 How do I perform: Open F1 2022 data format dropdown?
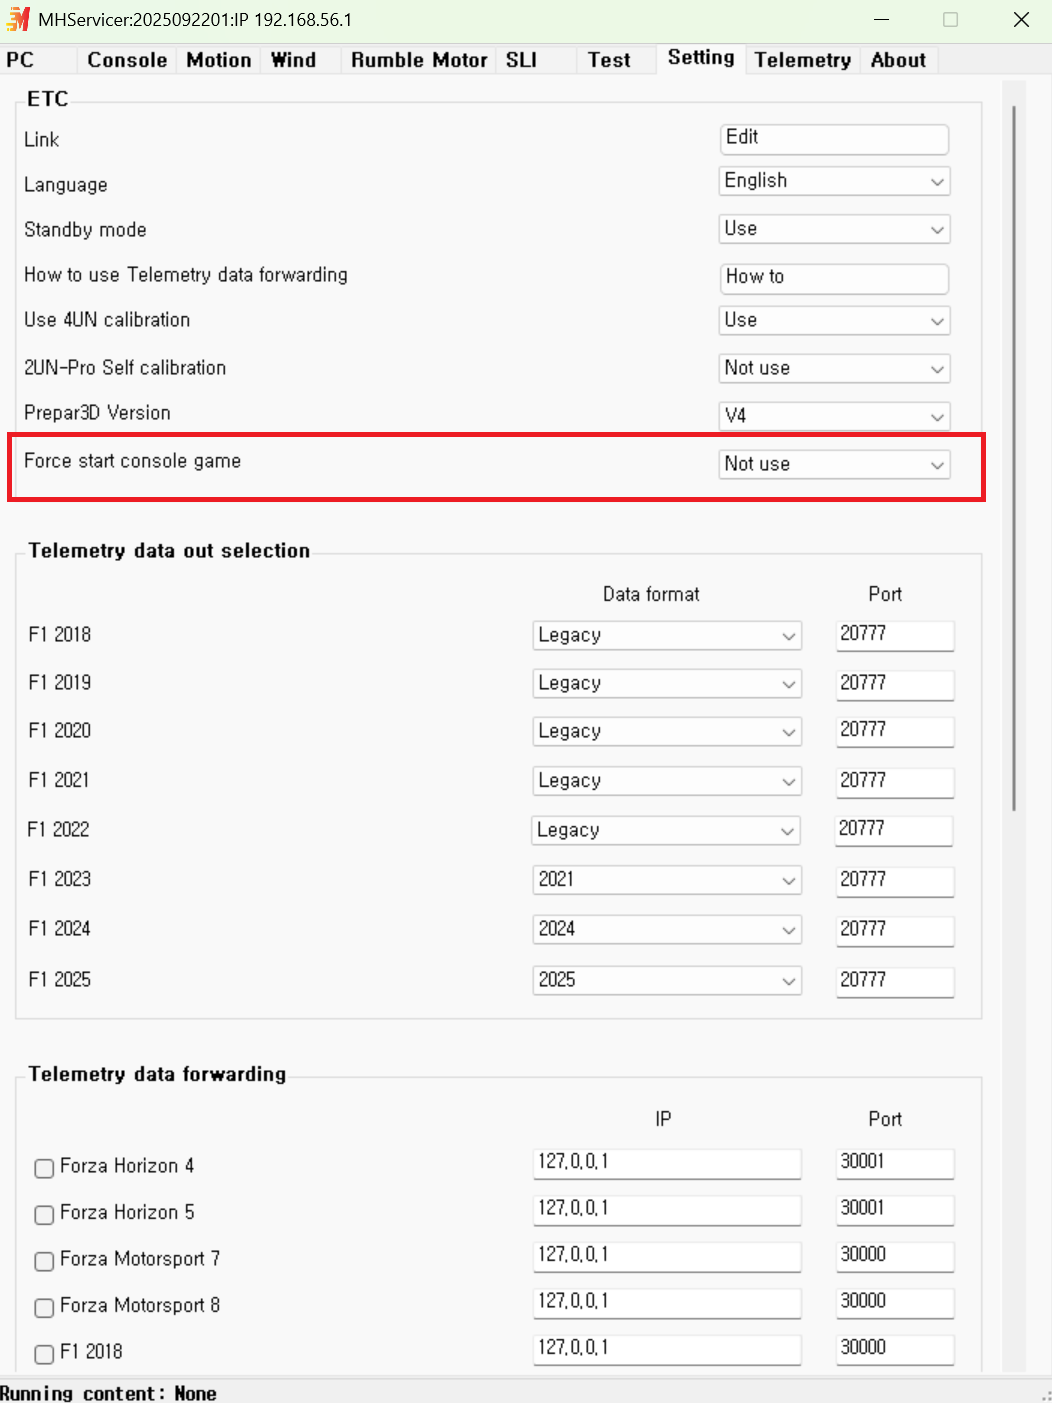click(x=666, y=830)
